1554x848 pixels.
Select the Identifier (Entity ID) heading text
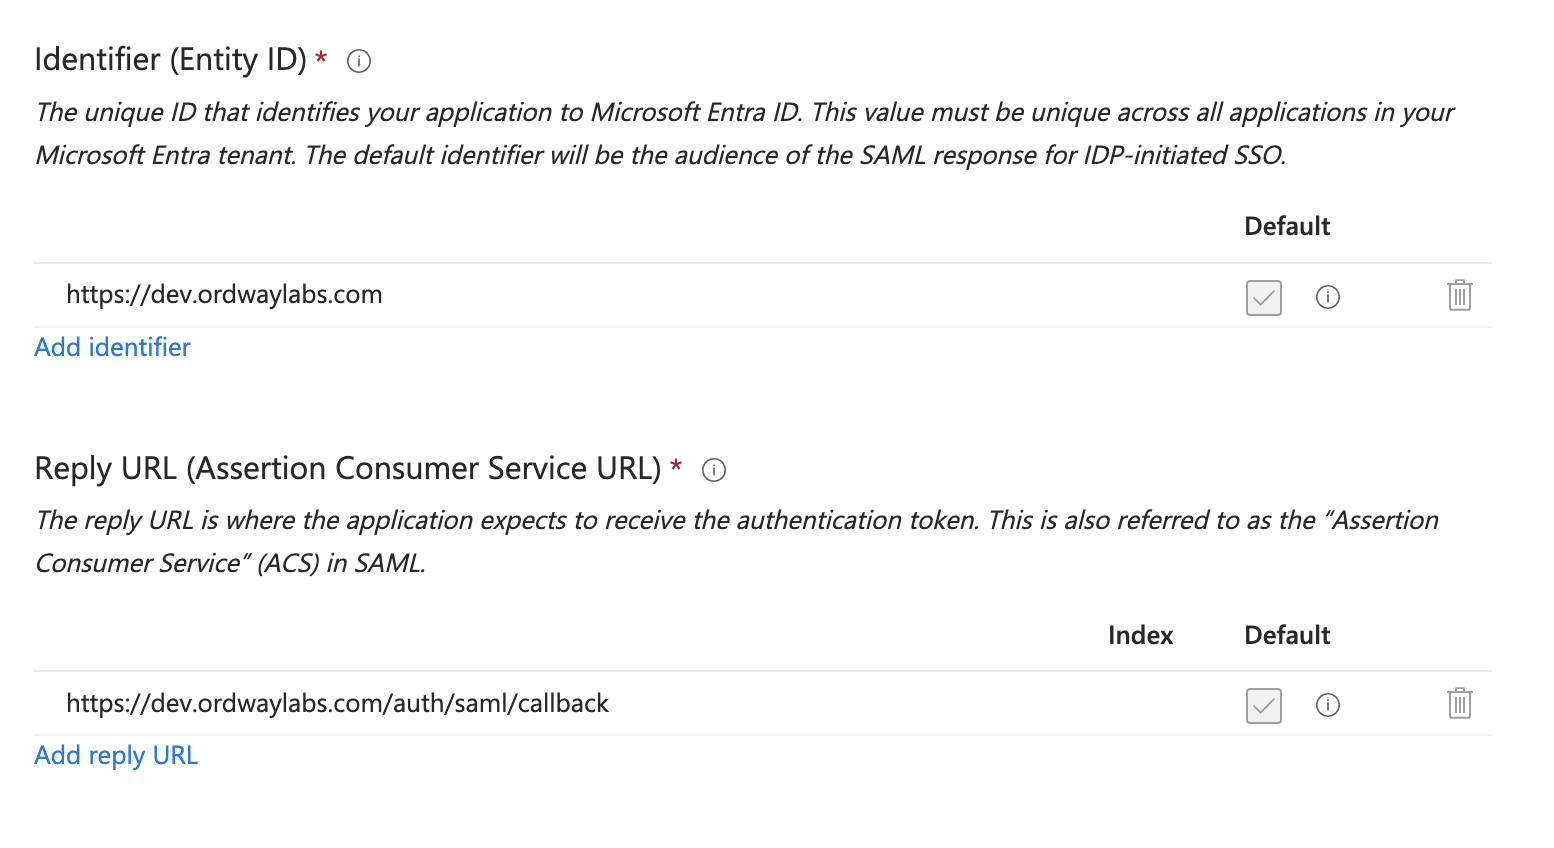[170, 59]
